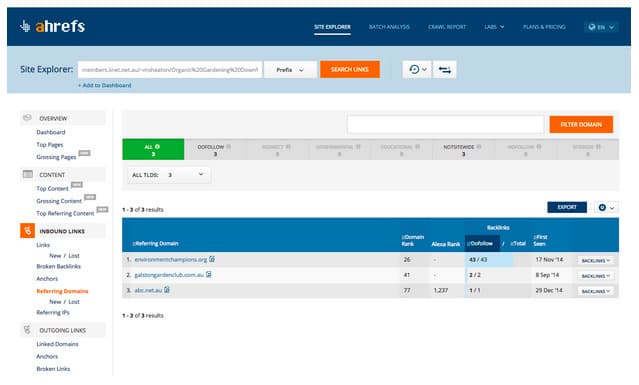Open external link icon beside abc.net.au

[x=167, y=290]
